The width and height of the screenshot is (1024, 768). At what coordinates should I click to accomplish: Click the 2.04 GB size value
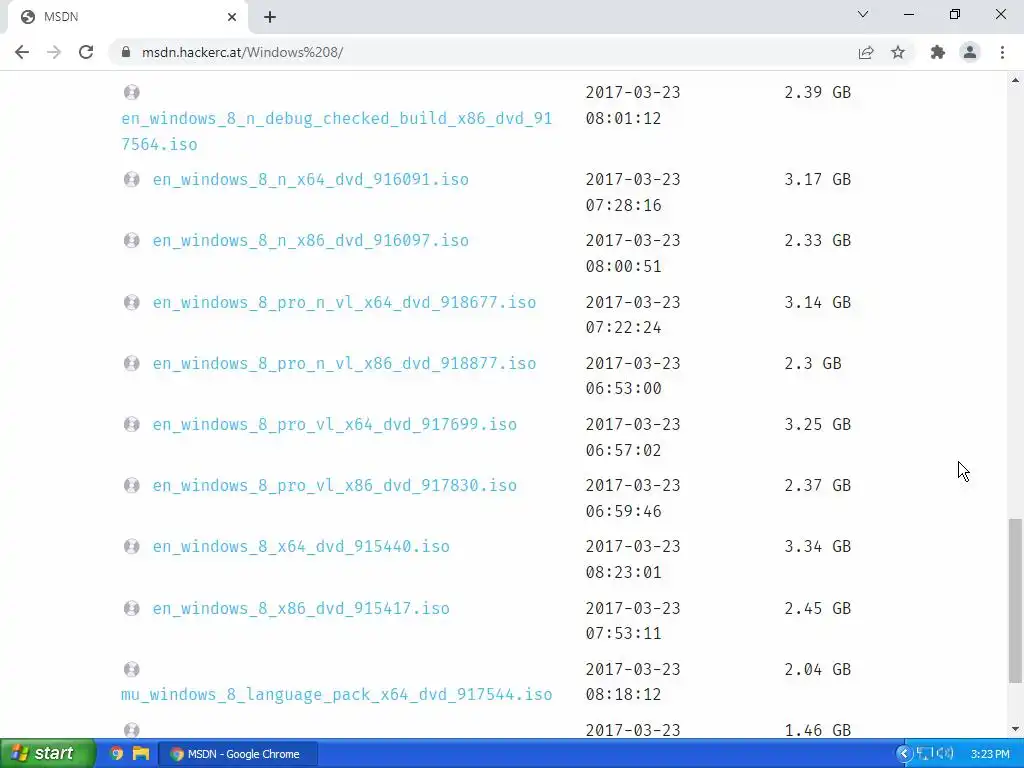(x=818, y=669)
